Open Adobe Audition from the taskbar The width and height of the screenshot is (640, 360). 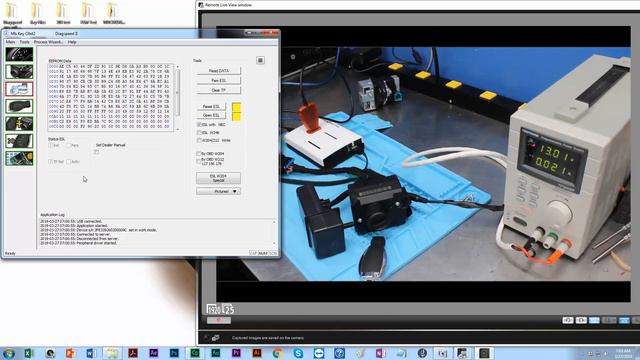[216, 353]
